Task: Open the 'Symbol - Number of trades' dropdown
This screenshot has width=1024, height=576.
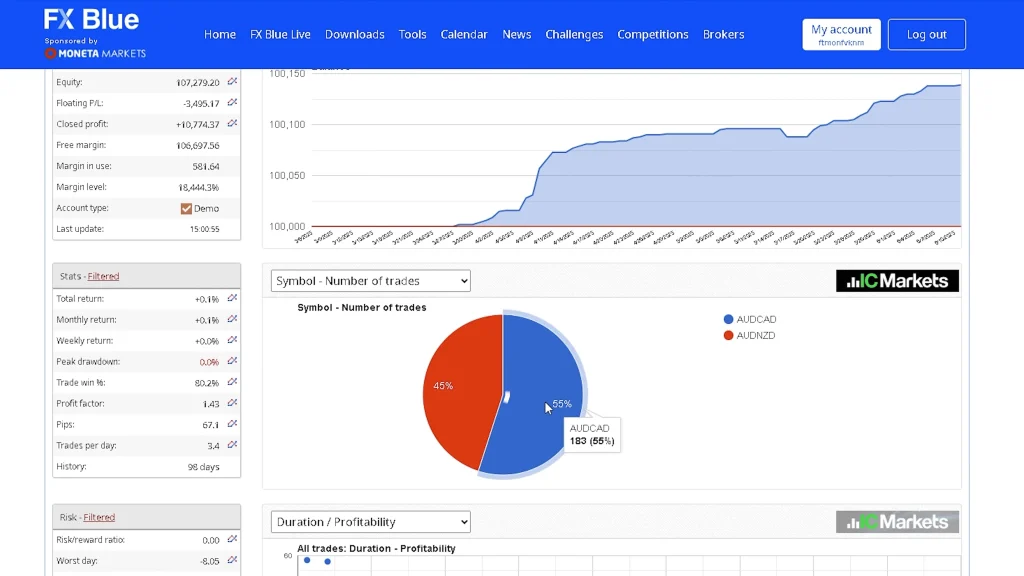Action: pyautogui.click(x=370, y=281)
